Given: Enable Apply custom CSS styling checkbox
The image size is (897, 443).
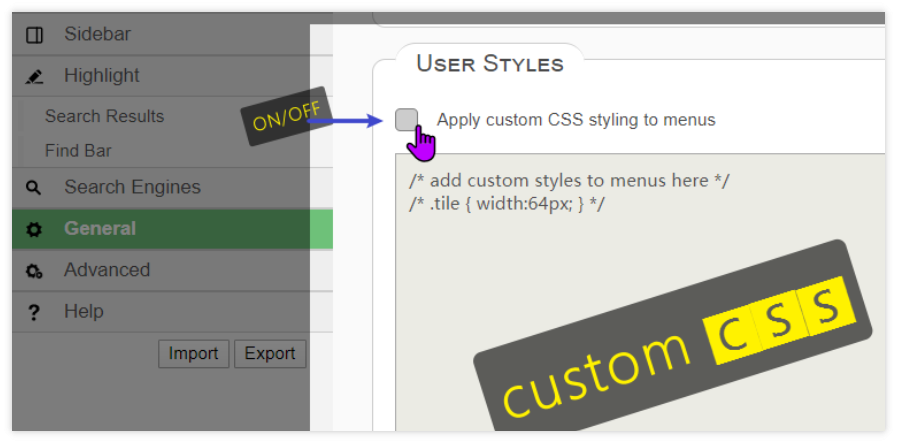Looking at the screenshot, I should pyautogui.click(x=407, y=120).
